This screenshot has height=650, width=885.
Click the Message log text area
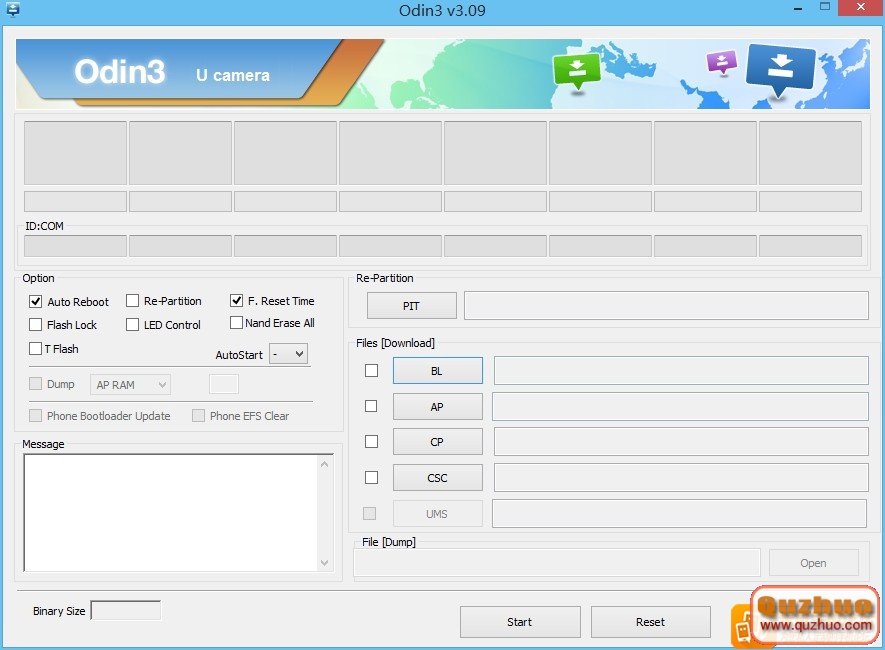pyautogui.click(x=170, y=512)
